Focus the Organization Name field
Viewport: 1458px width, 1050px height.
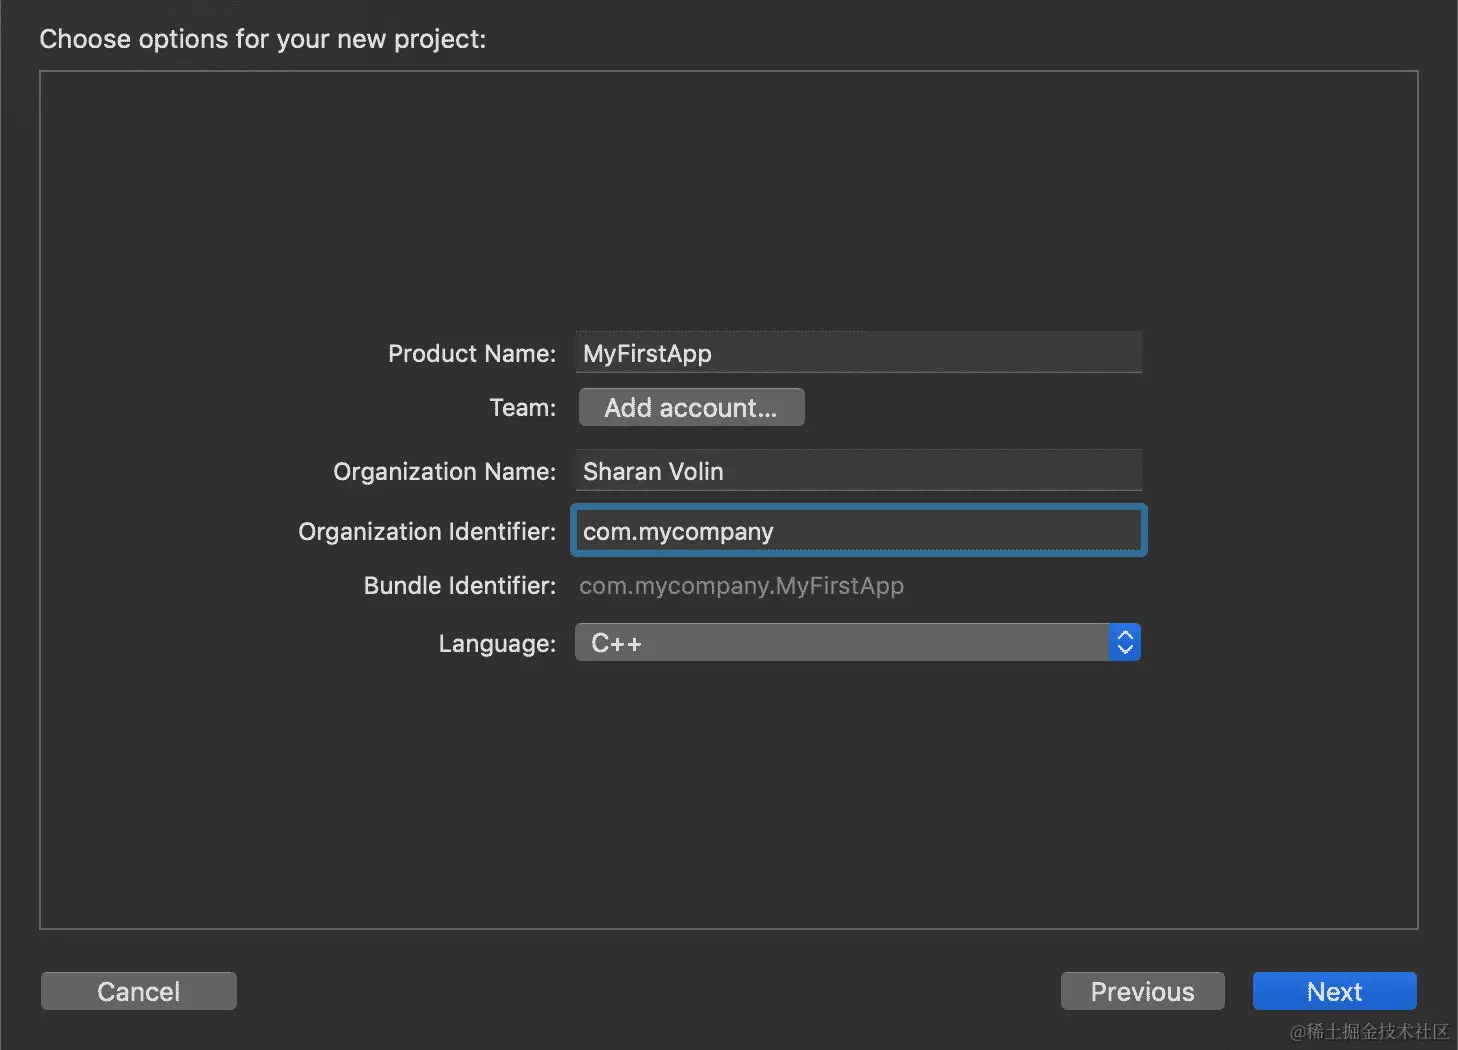click(858, 471)
